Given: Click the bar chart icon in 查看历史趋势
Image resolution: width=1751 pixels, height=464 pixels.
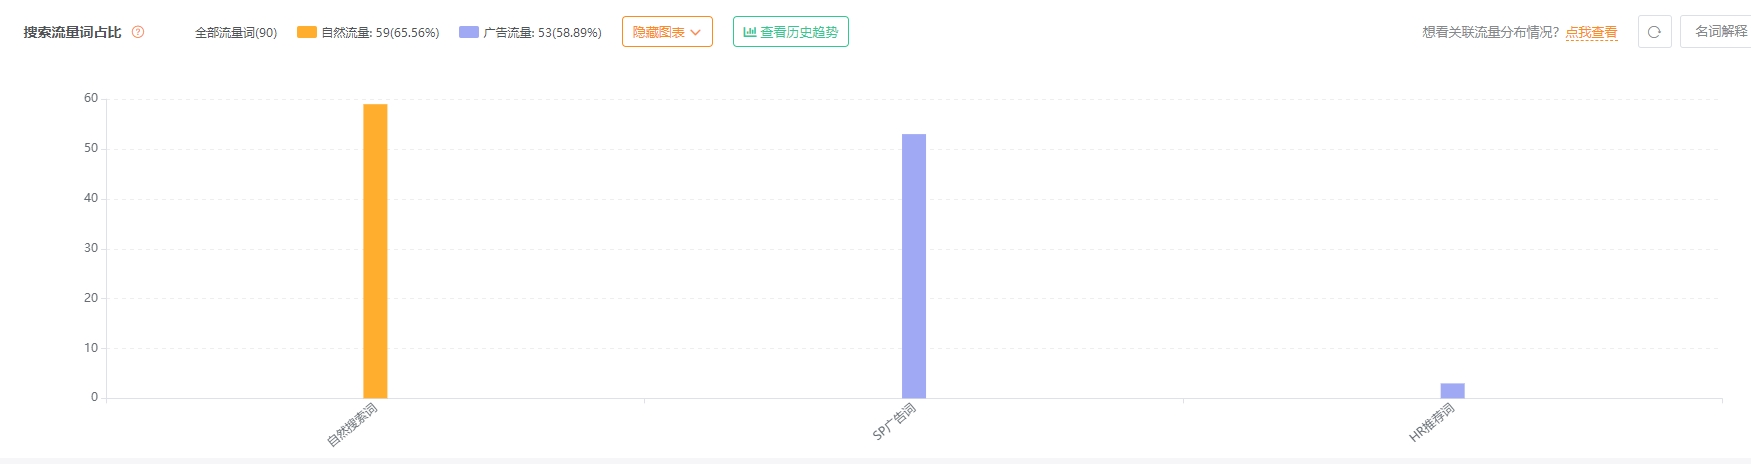Looking at the screenshot, I should pos(749,32).
